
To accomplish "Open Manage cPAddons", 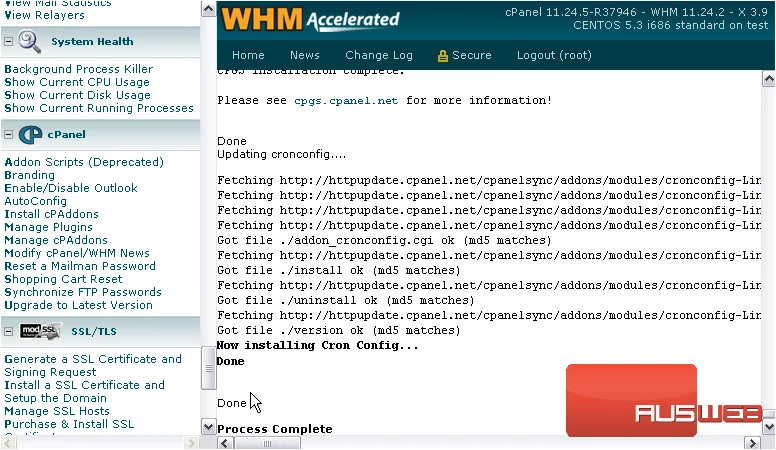I will tap(56, 240).
